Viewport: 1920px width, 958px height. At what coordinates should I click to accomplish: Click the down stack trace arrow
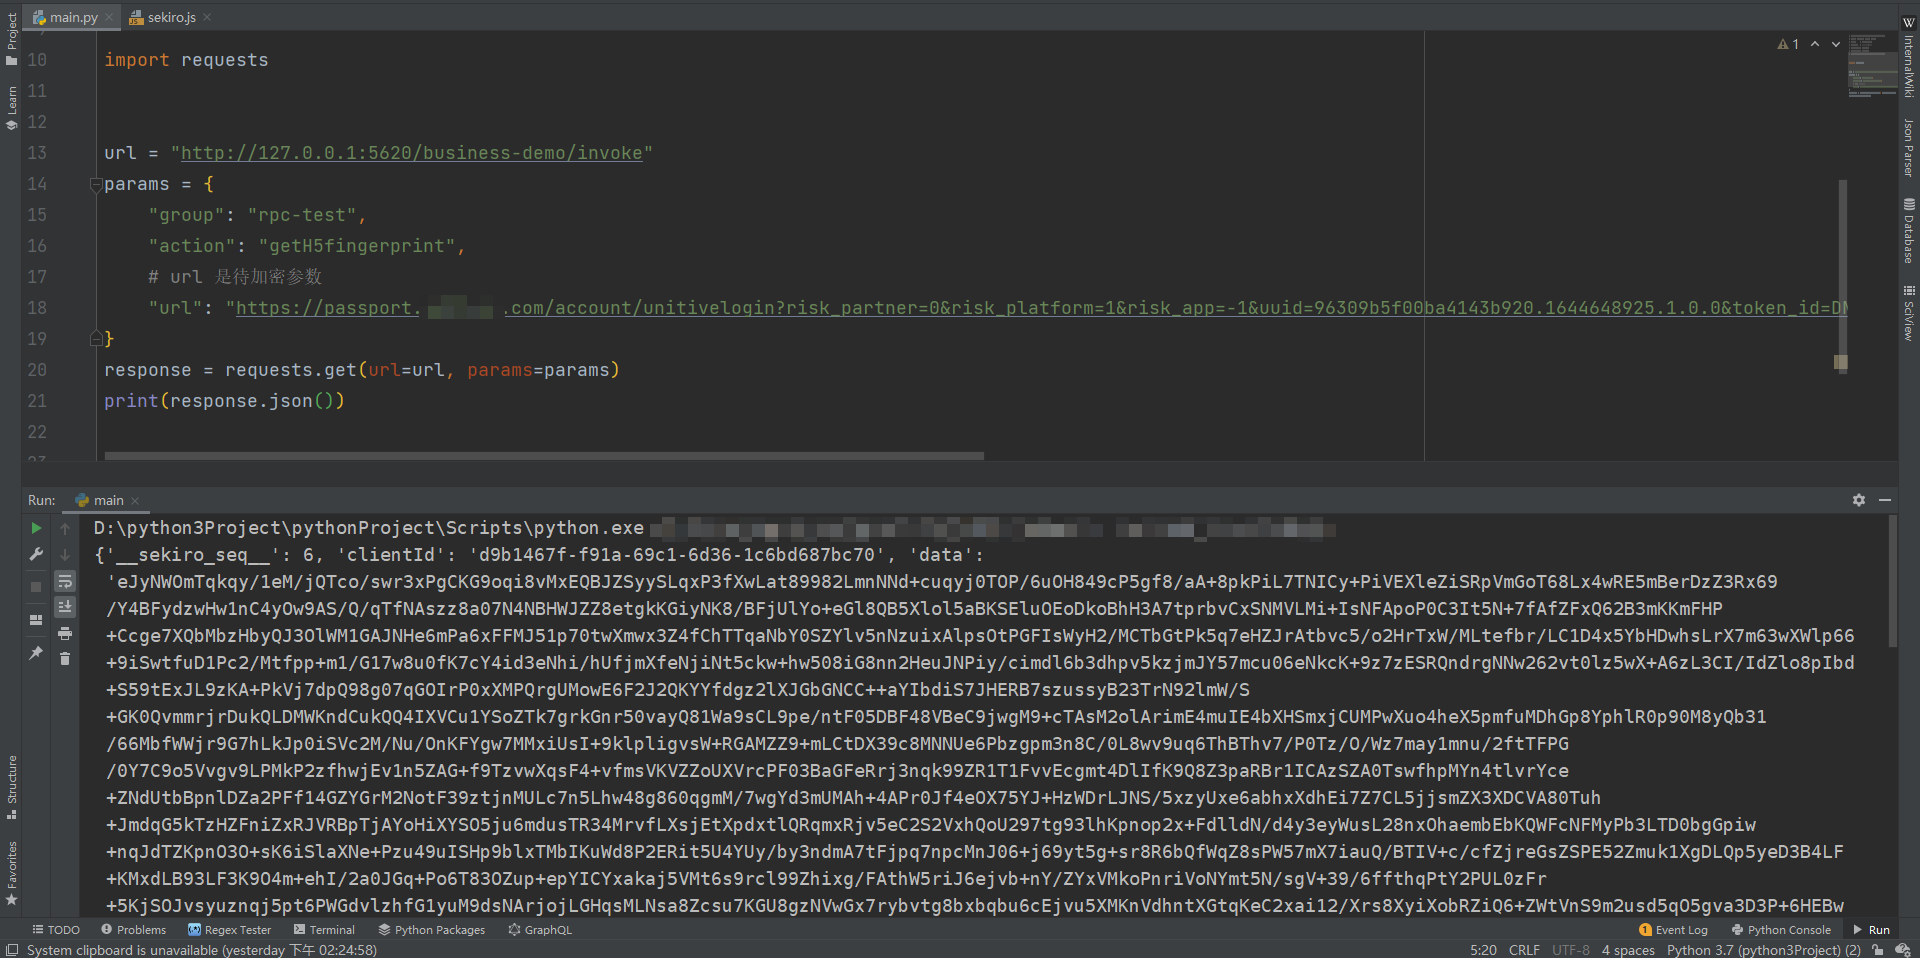tap(65, 554)
